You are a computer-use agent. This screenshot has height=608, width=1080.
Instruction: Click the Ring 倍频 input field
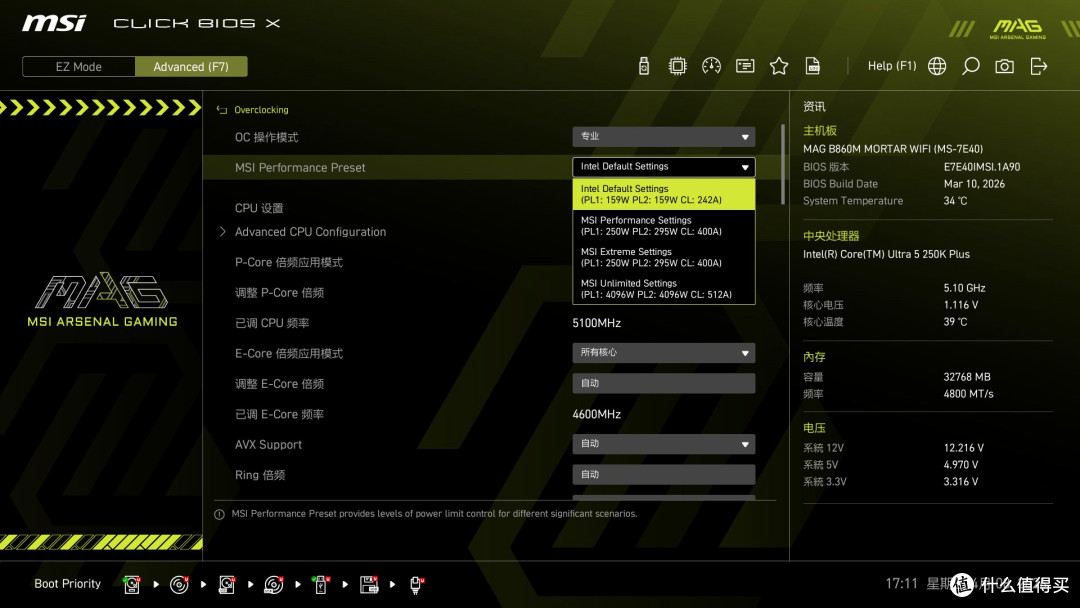663,474
